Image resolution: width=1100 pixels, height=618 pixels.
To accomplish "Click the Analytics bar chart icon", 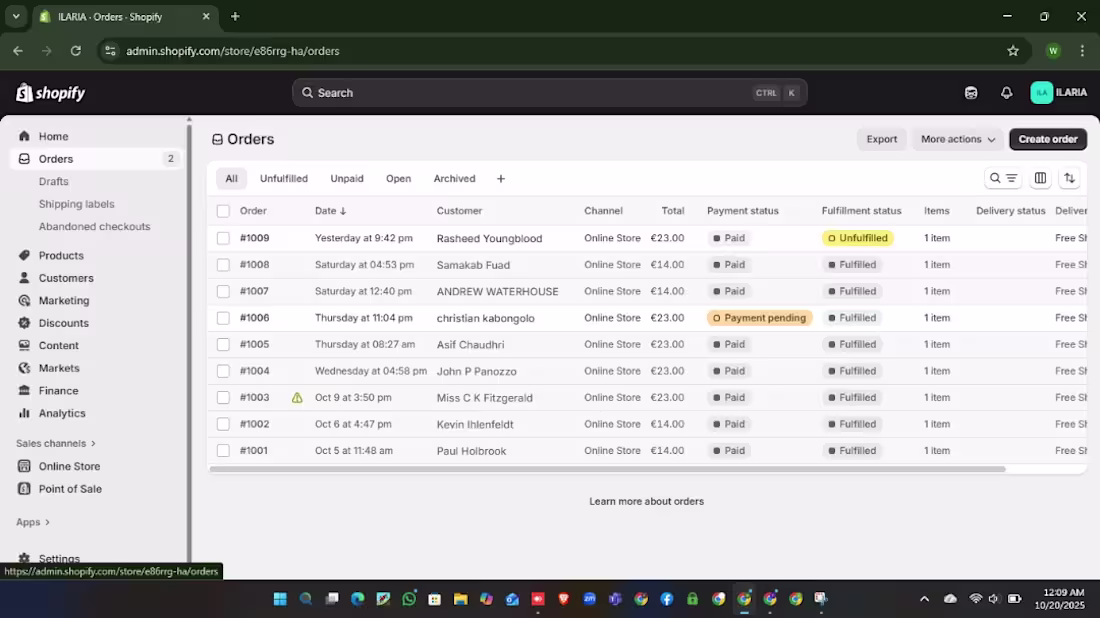I will 25,413.
